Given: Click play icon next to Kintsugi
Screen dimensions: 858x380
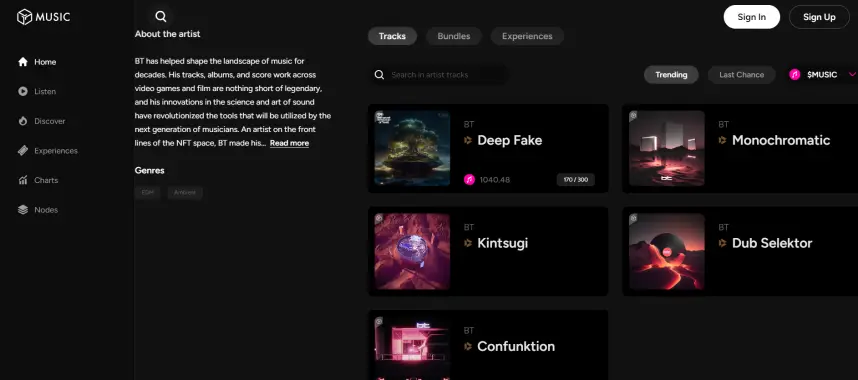Looking at the screenshot, I should pos(468,243).
